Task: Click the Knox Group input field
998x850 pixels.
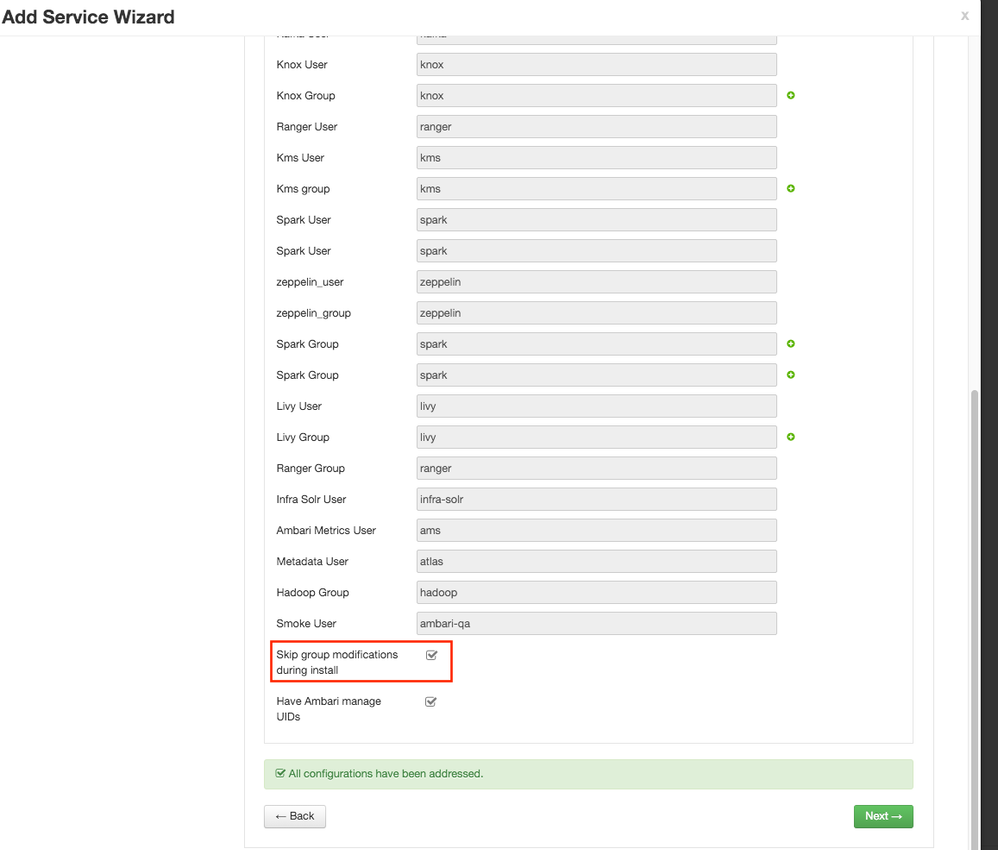Action: click(x=596, y=96)
